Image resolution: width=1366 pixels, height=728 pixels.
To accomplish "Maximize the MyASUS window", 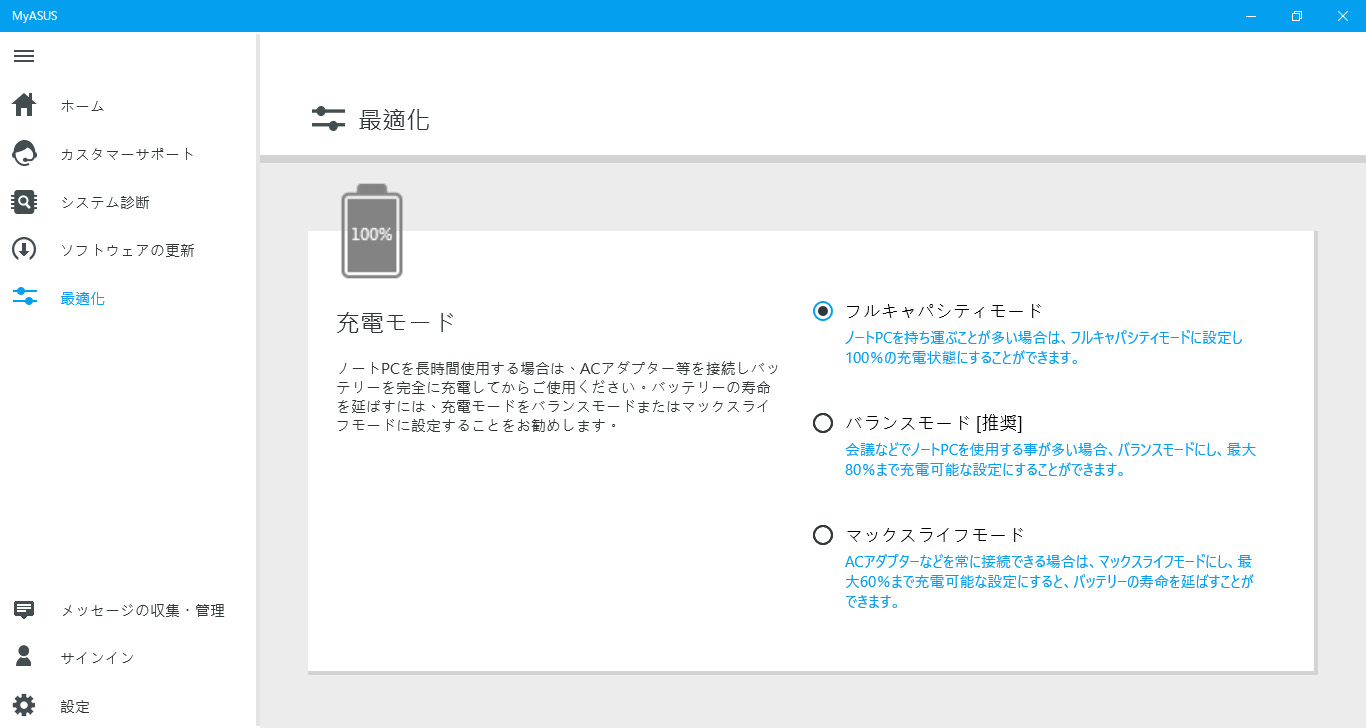I will coord(1295,15).
